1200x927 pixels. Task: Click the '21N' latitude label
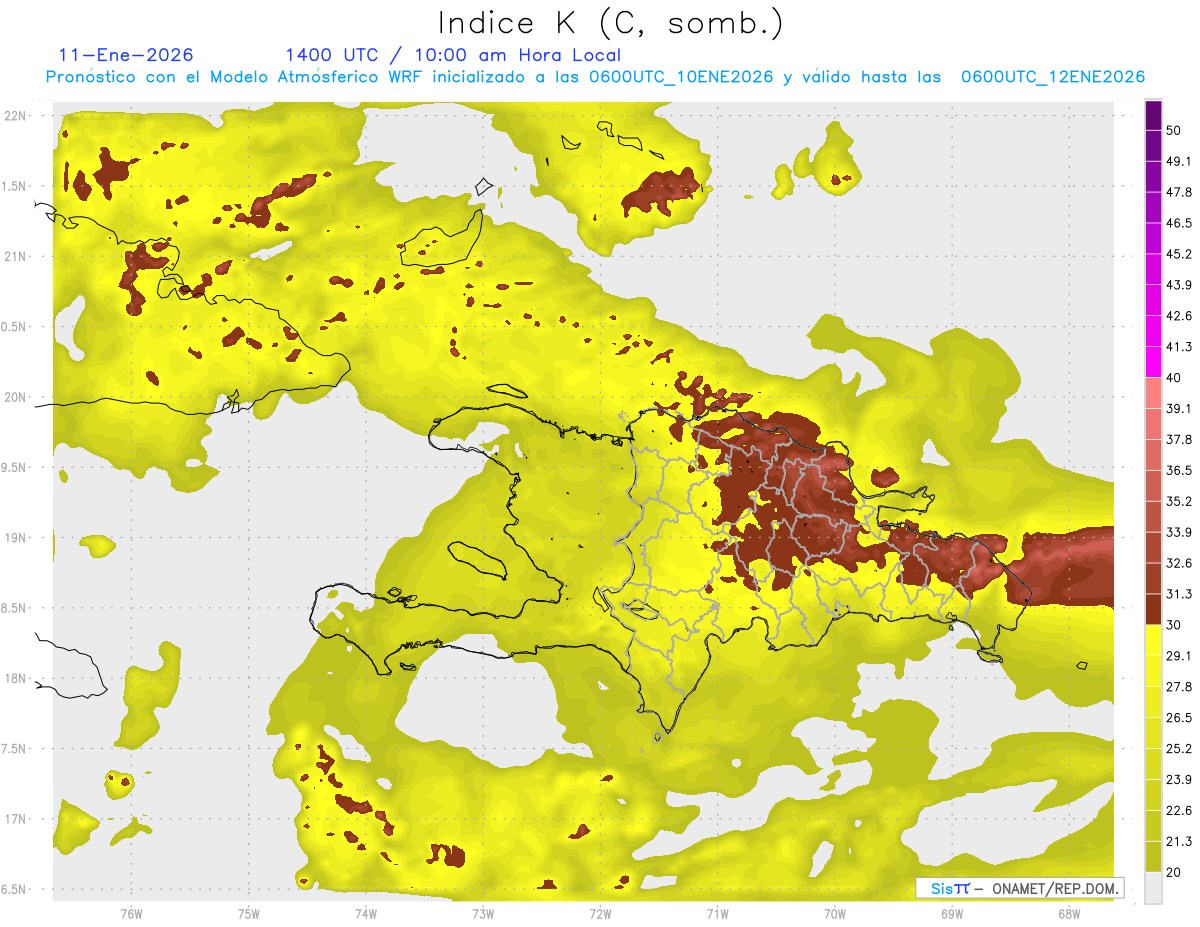[16, 257]
